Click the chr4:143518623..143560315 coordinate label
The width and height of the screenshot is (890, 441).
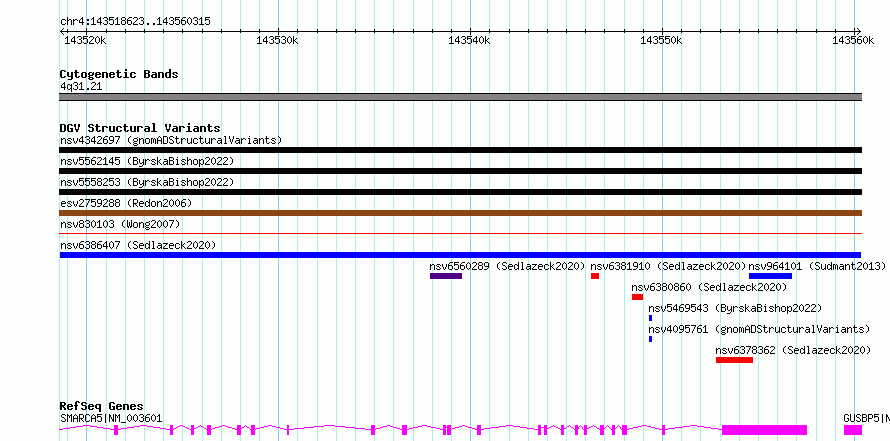pos(135,22)
